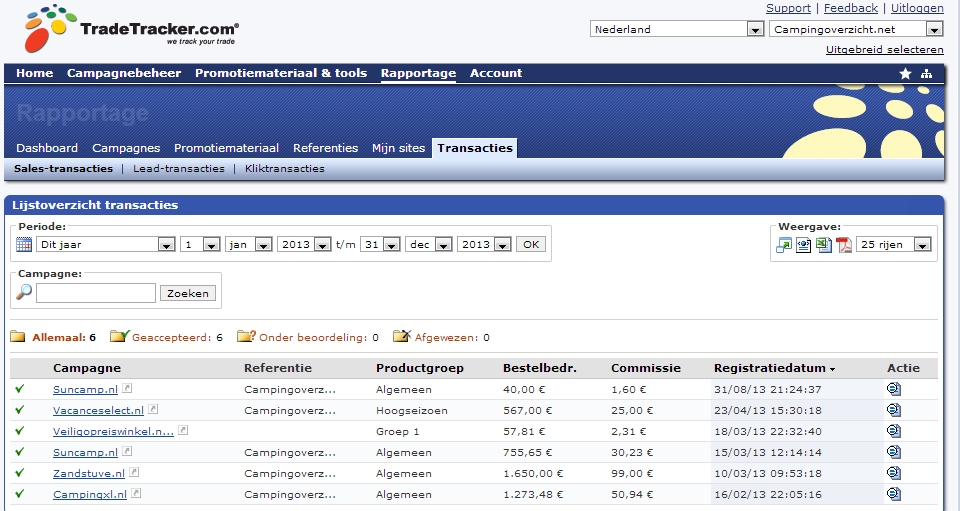The height and width of the screenshot is (511, 960).
Task: Open the Support link
Action: pos(789,8)
